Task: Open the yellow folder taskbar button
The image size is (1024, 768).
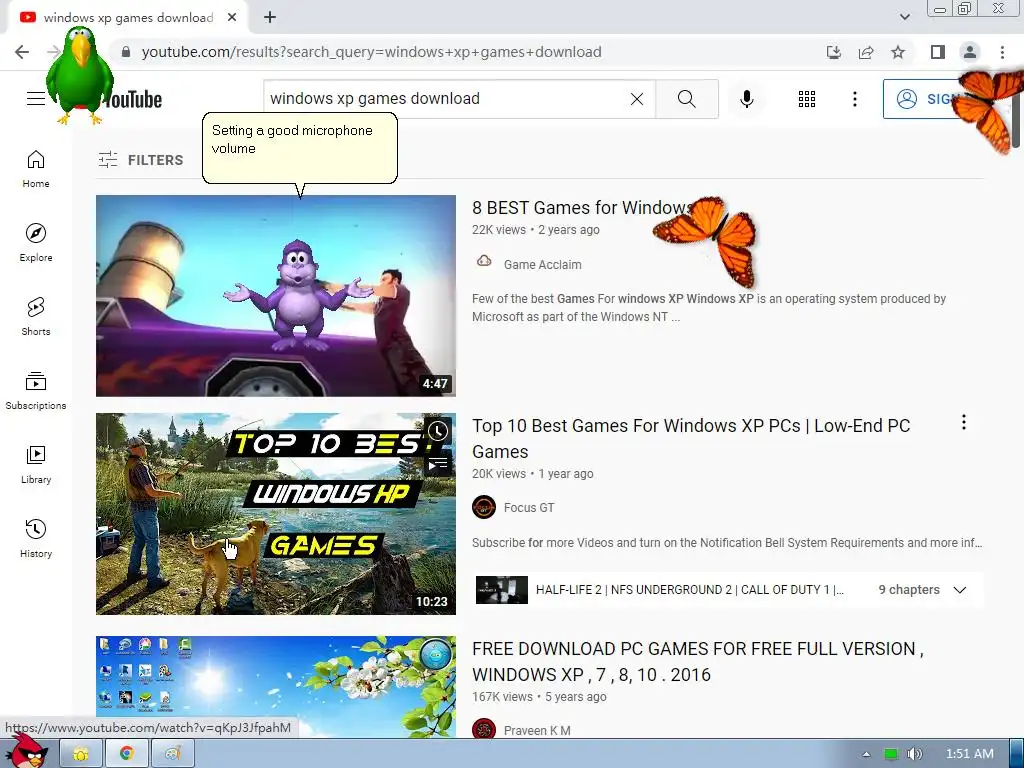Action: [x=81, y=754]
